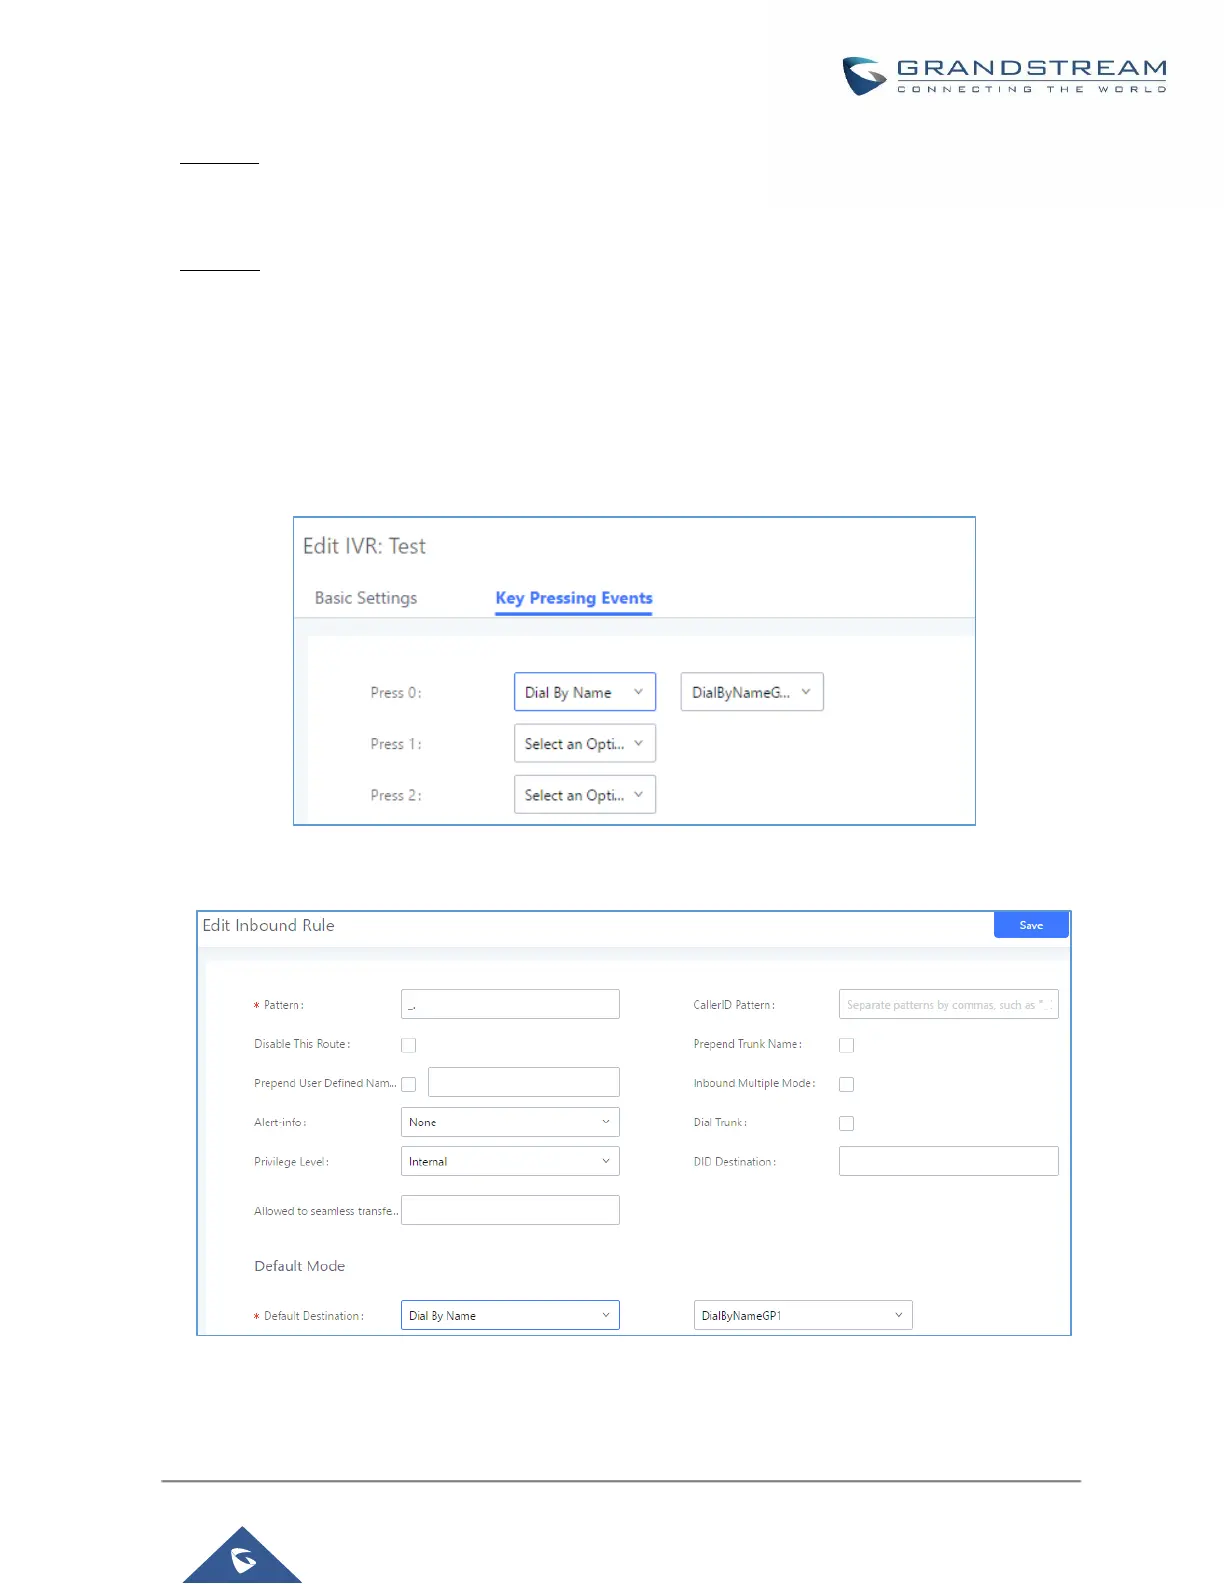Open the Press 1 option dropdown
This screenshot has width=1224, height=1584.
point(585,743)
